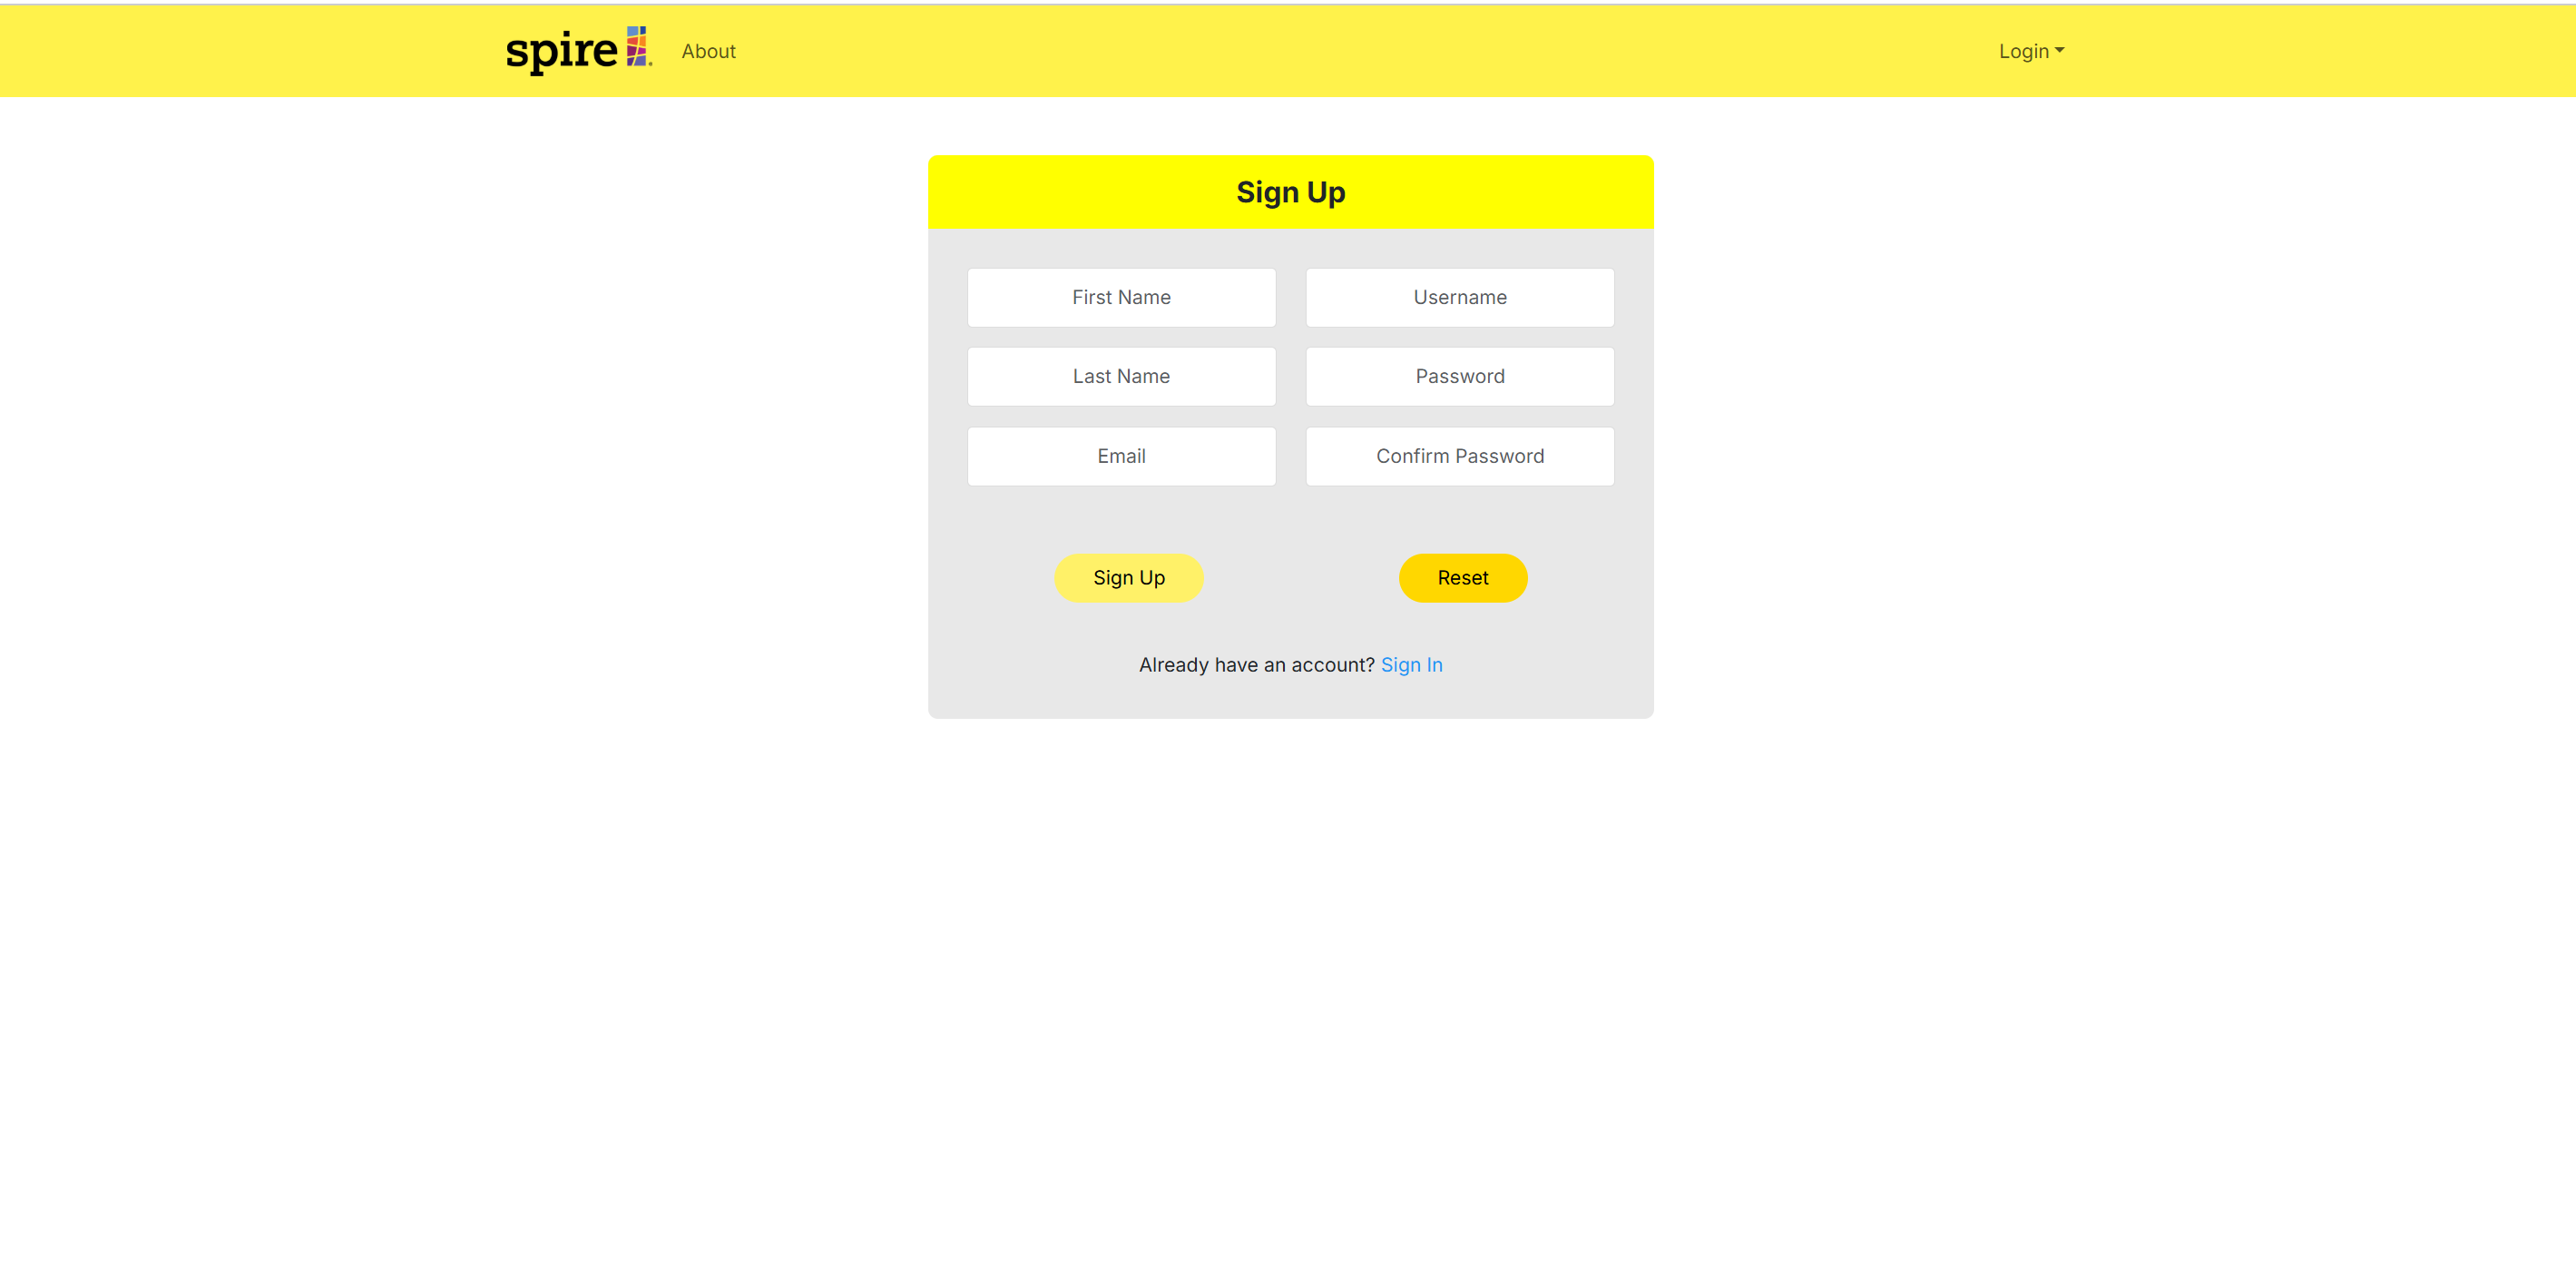The height and width of the screenshot is (1277, 2576).
Task: Clear the form with Reset button
Action: (x=1462, y=578)
